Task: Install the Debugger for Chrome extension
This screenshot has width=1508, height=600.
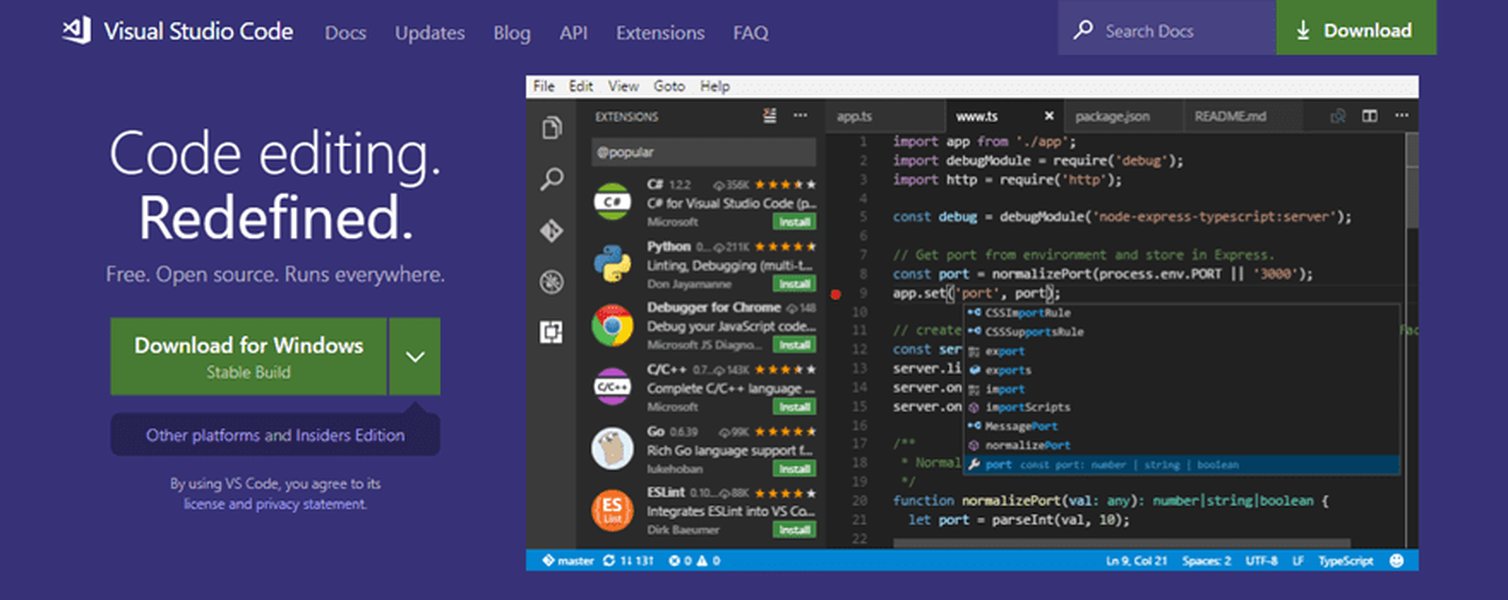Action: [795, 344]
